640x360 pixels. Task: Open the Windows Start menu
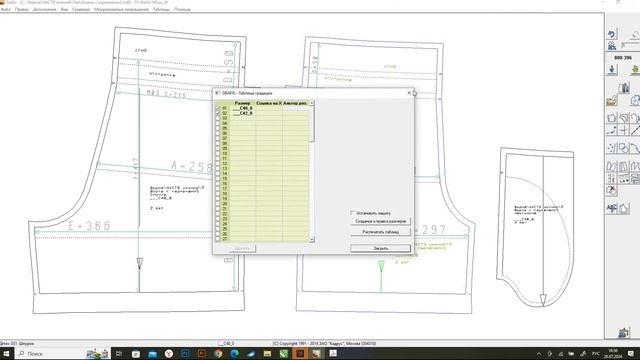click(x=6, y=353)
